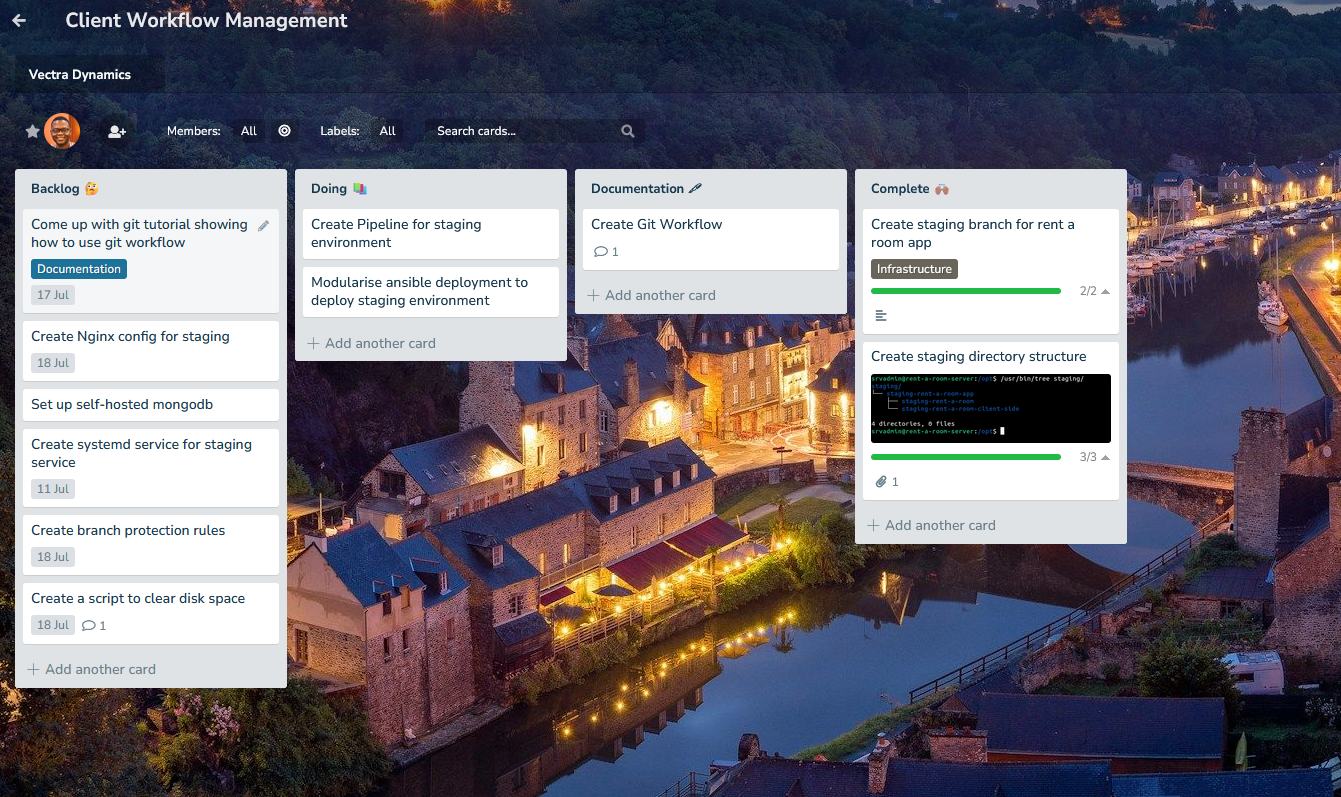Screen dimensions: 1341x797
Task: Open the Members All filter
Action: 249,131
